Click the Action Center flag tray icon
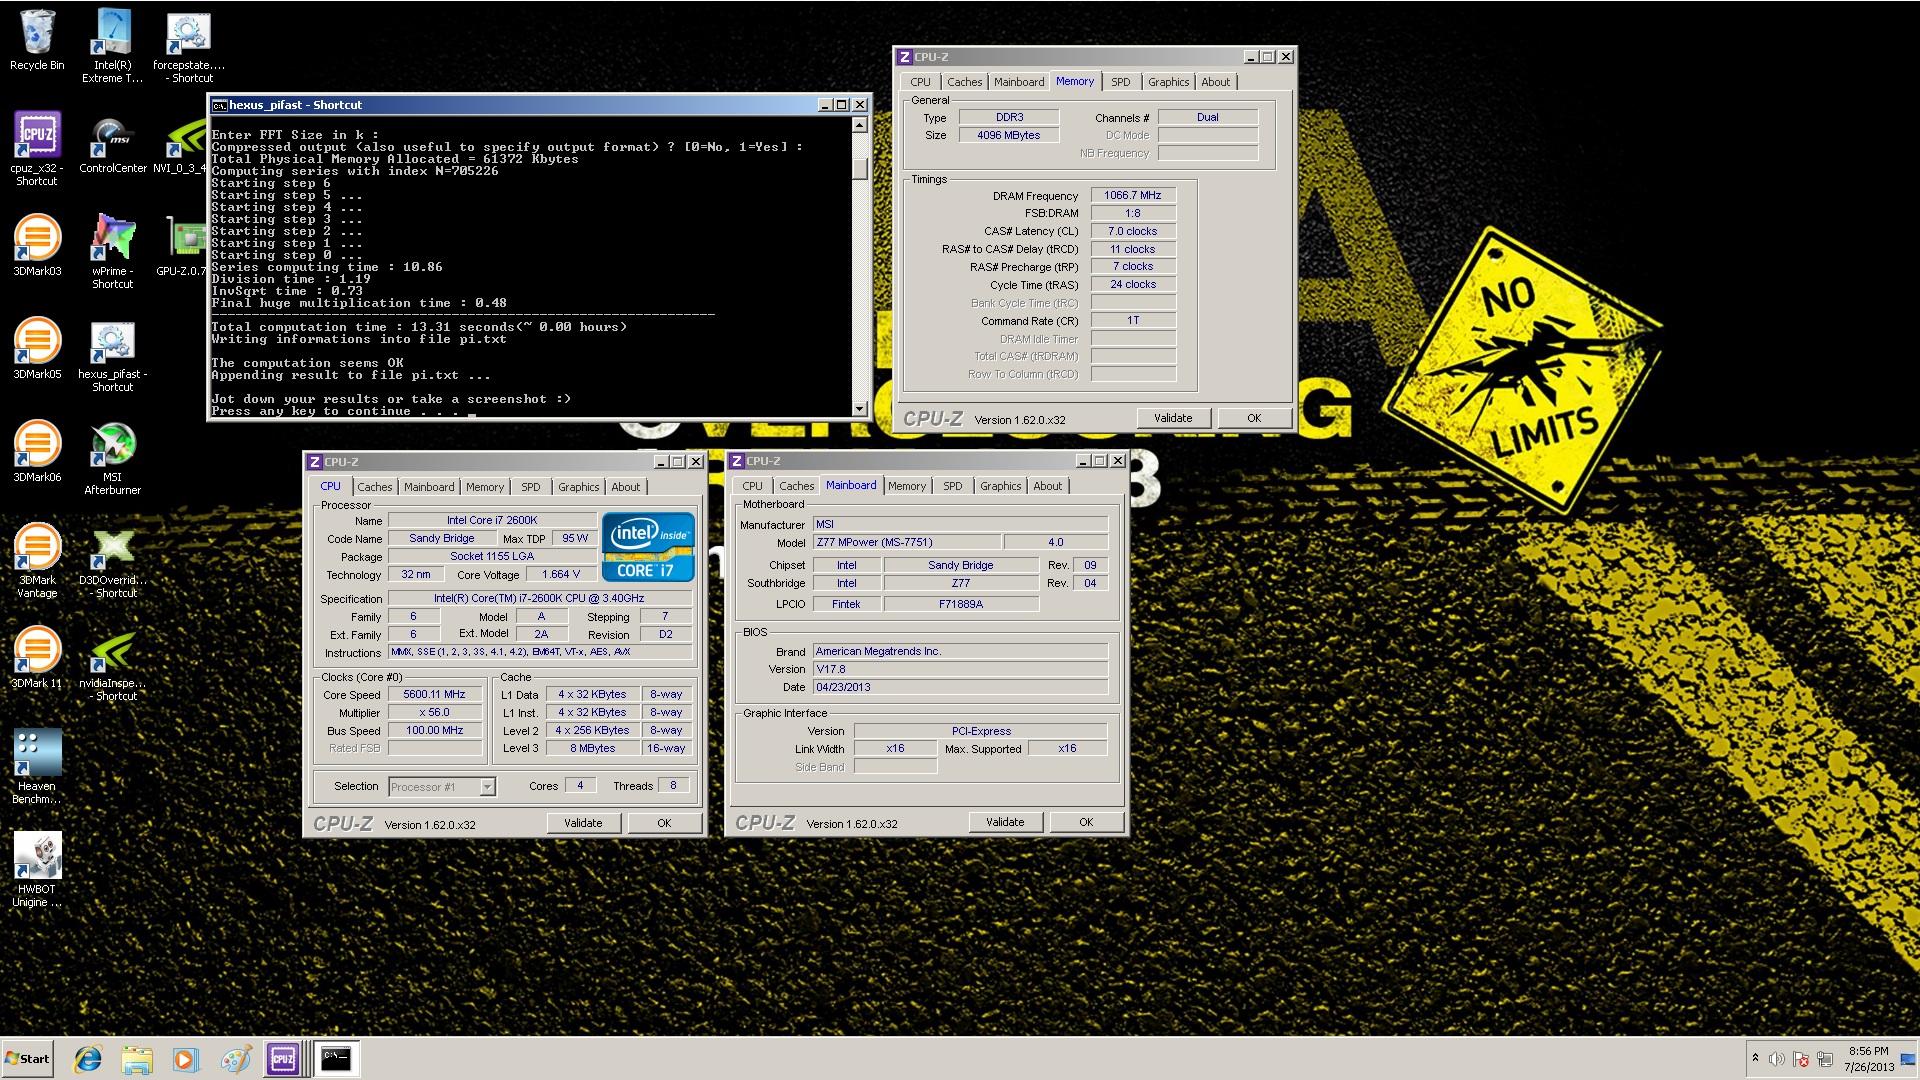 pos(1801,1059)
